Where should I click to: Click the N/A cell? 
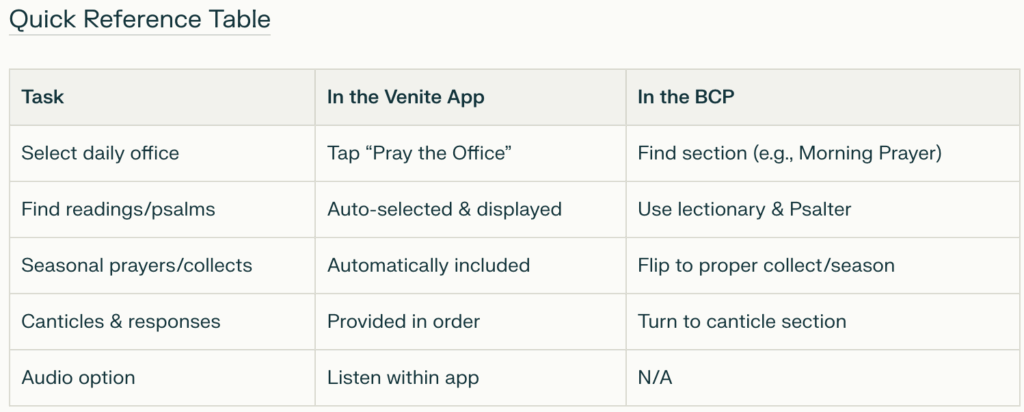[823, 378]
